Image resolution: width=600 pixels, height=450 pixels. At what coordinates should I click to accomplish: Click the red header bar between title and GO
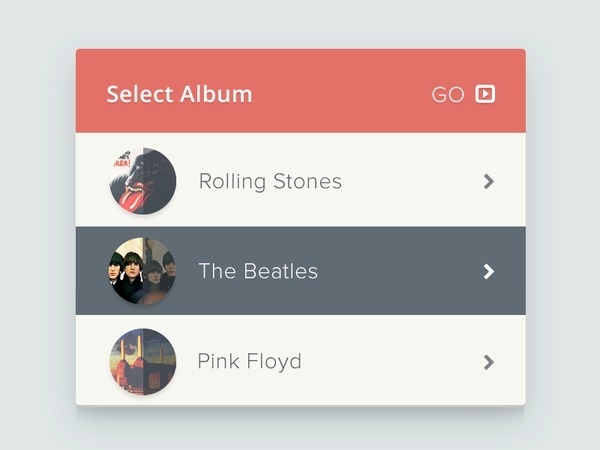point(341,92)
